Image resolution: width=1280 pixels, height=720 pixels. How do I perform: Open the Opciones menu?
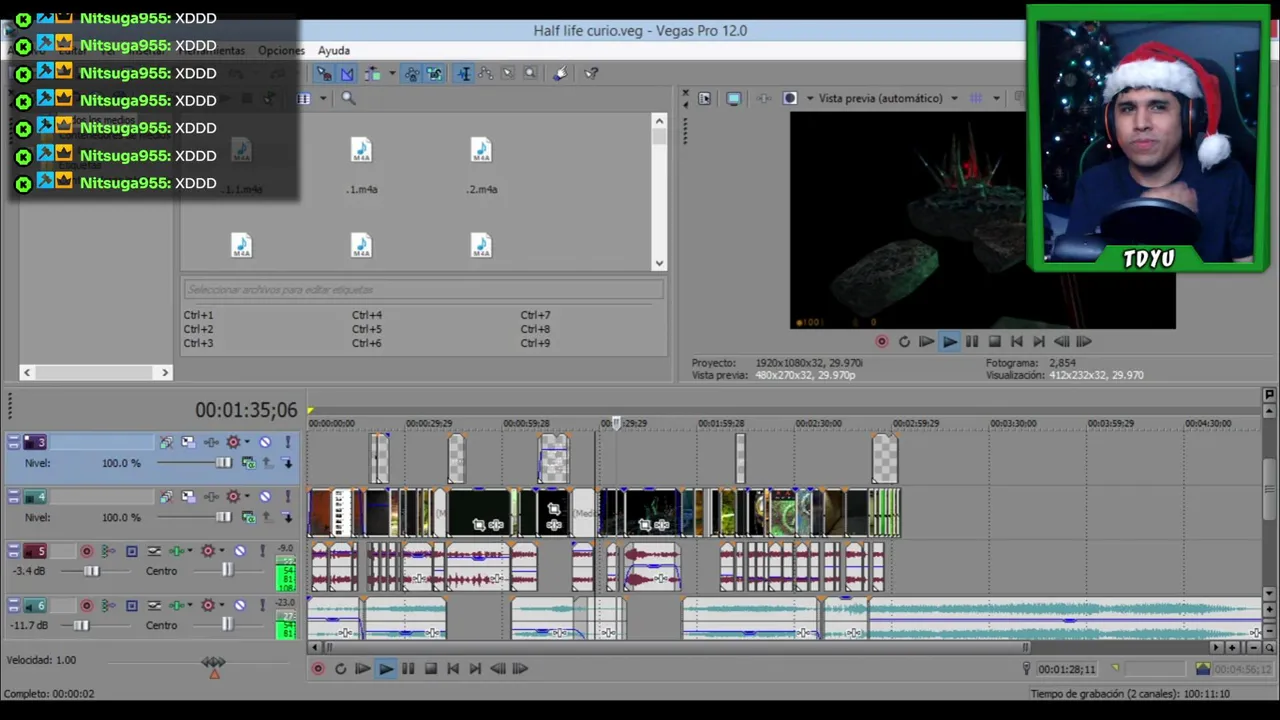tap(281, 50)
